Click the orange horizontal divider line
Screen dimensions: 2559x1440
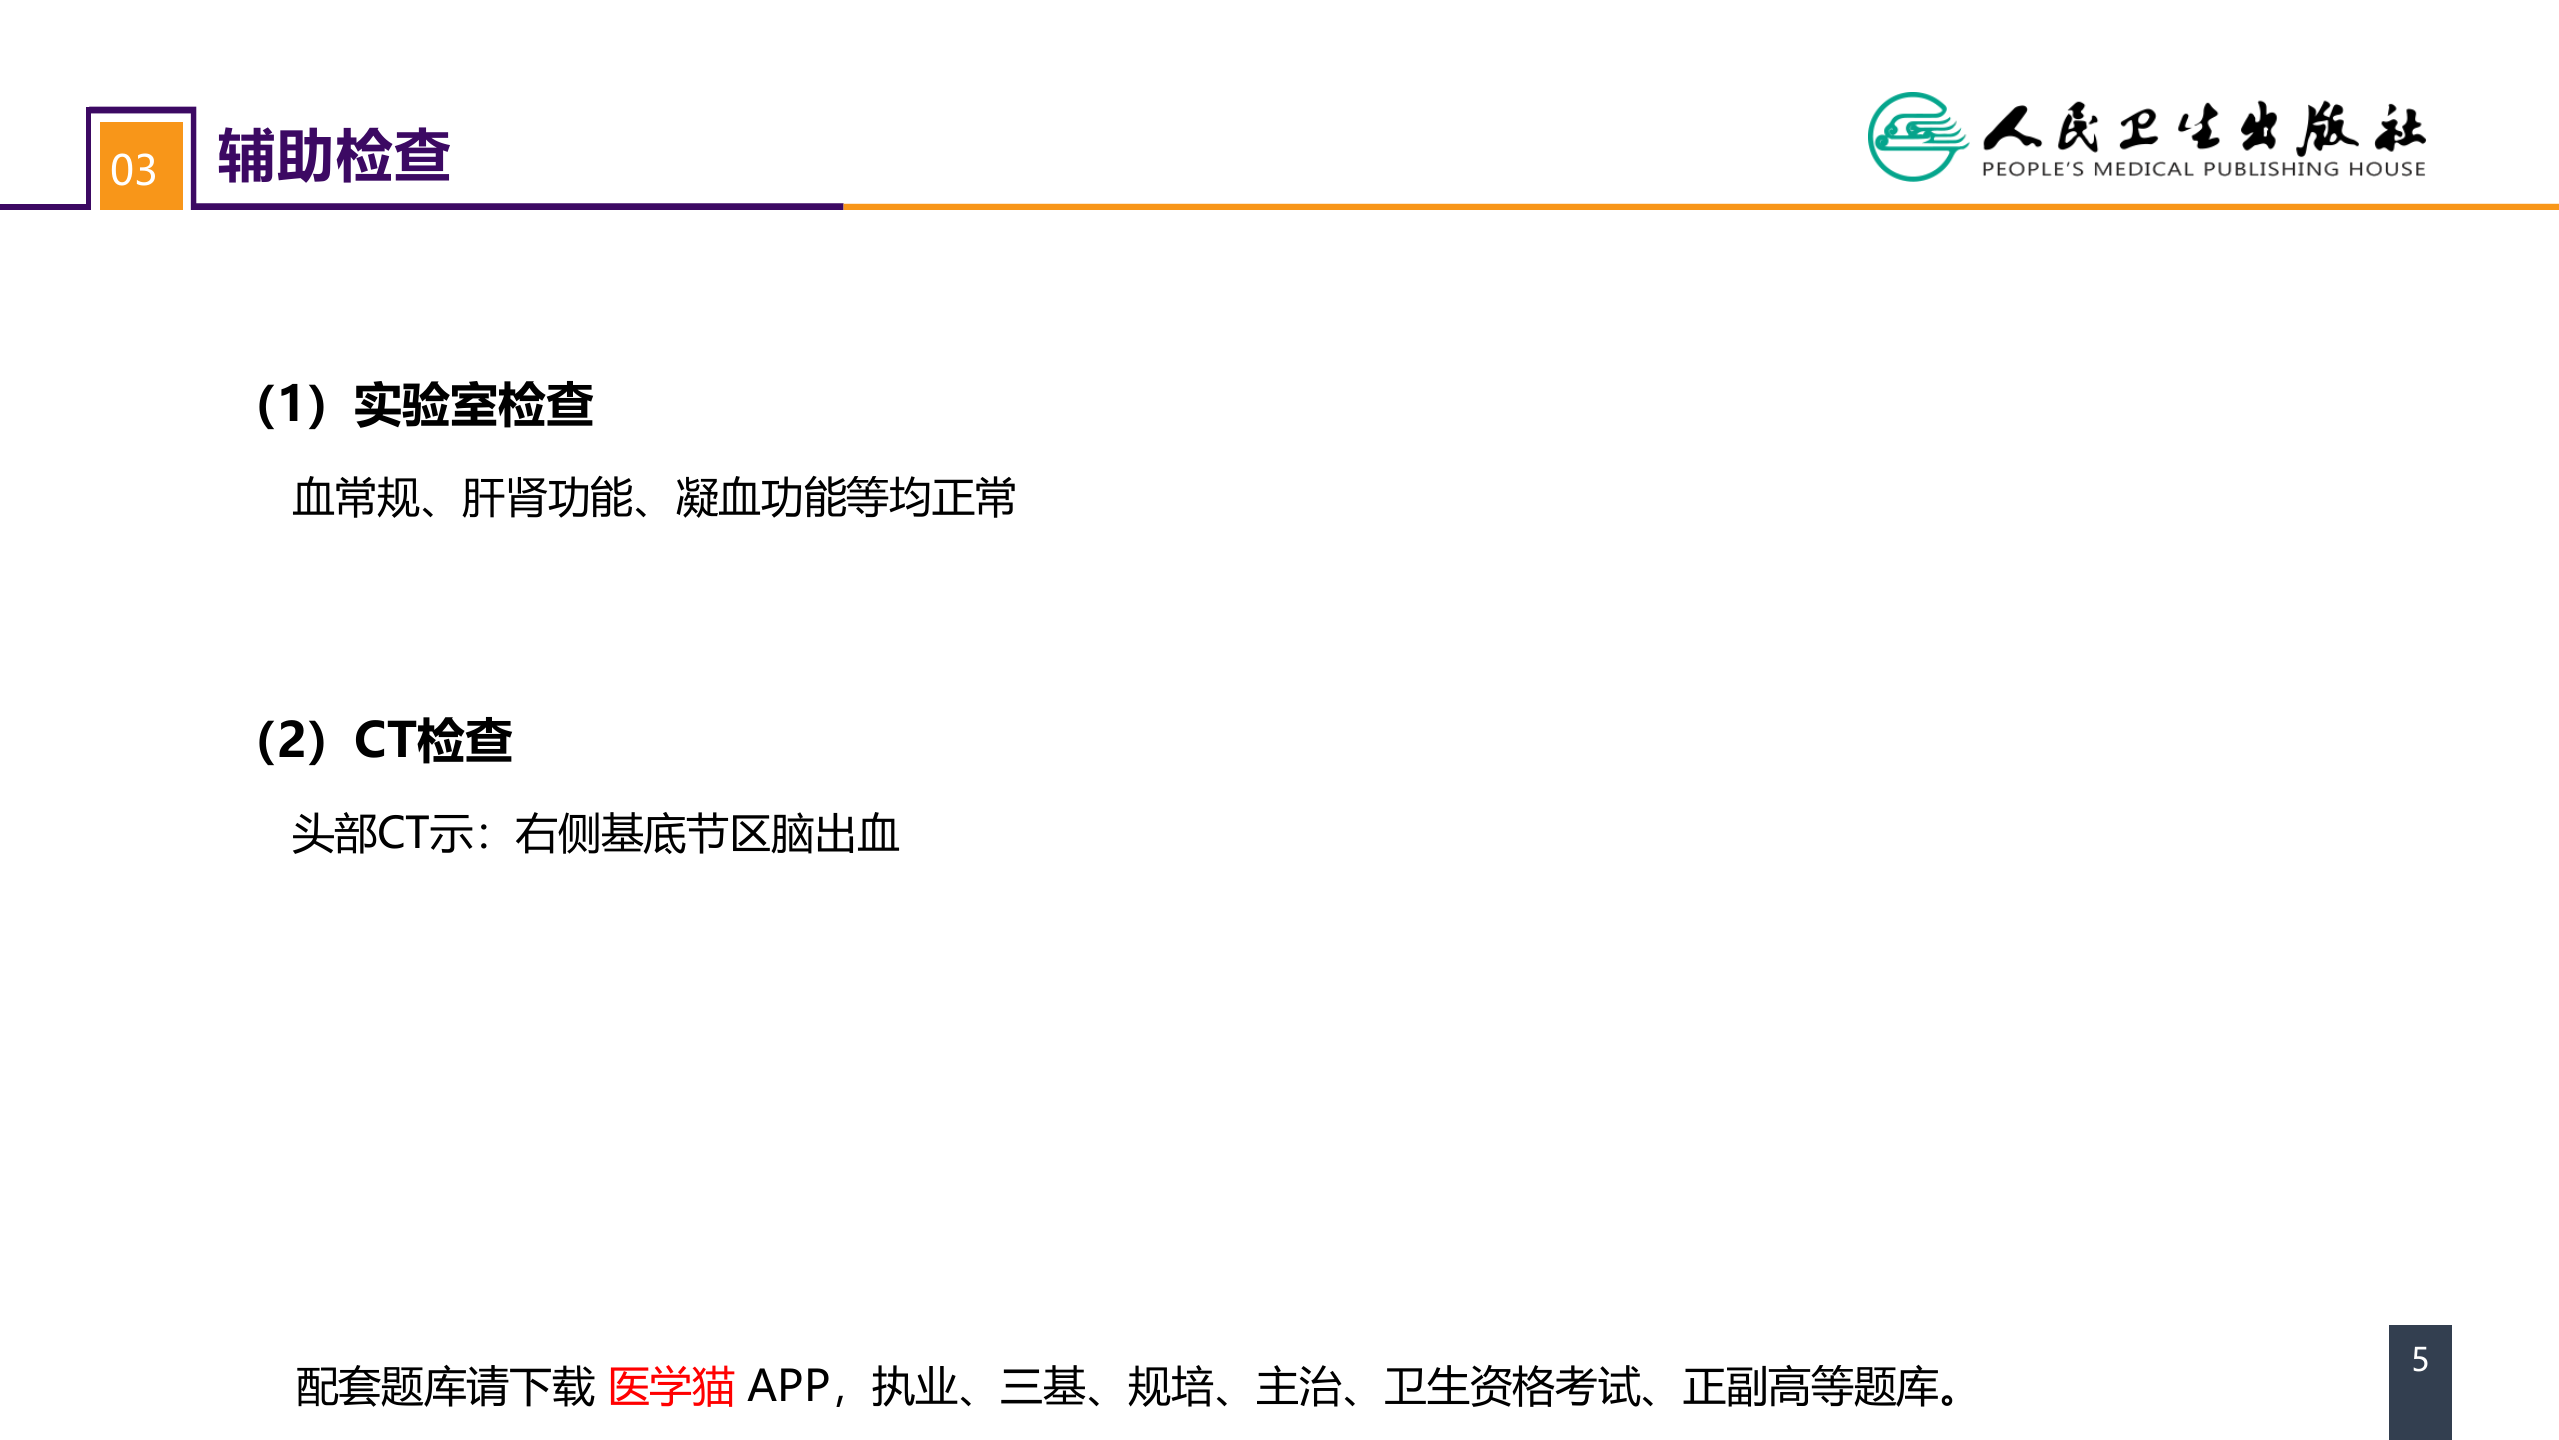pos(1700,208)
